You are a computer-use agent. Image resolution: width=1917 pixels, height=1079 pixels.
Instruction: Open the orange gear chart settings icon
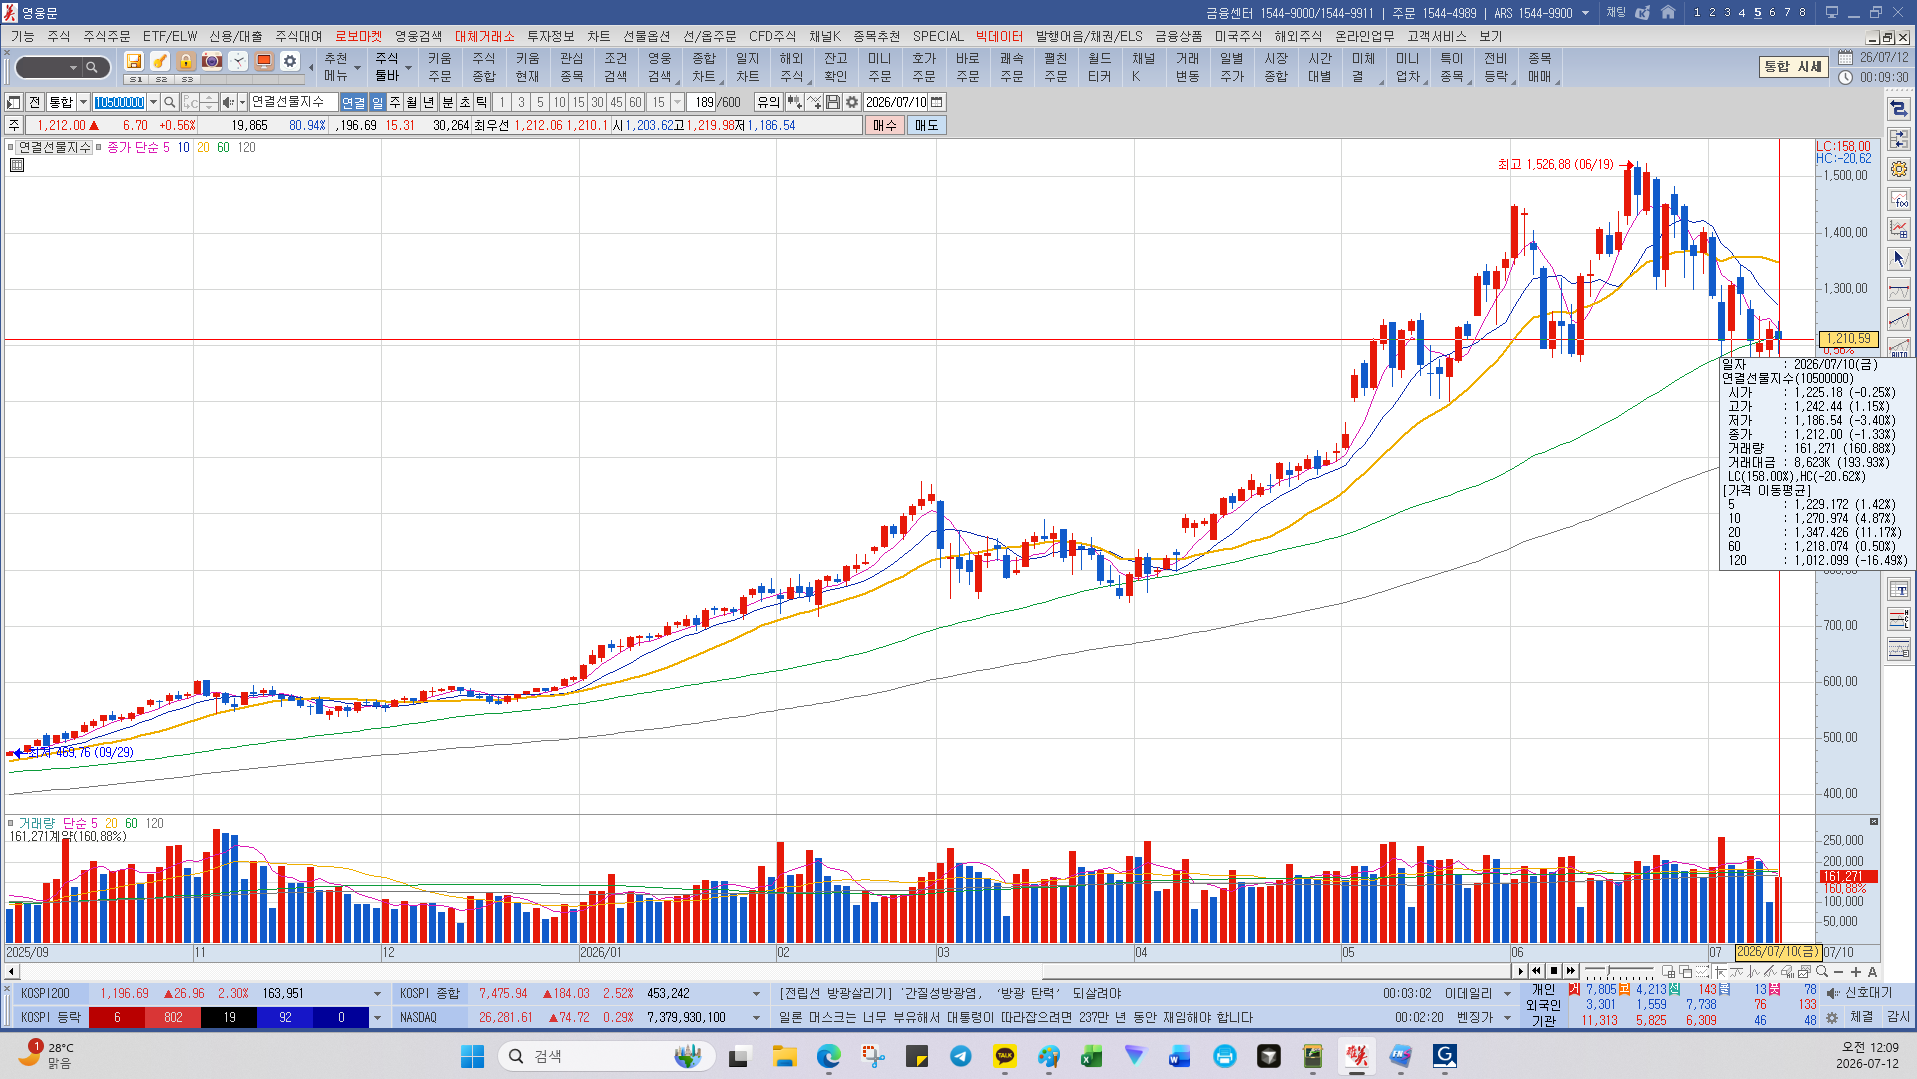pos(1898,169)
